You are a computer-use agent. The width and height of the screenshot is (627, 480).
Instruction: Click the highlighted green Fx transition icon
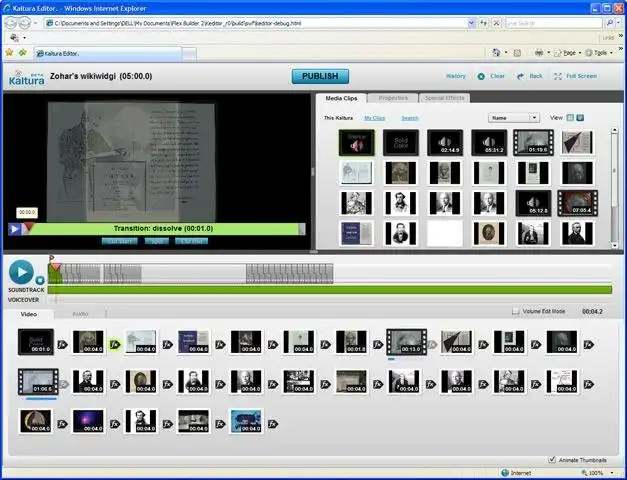click(x=114, y=344)
